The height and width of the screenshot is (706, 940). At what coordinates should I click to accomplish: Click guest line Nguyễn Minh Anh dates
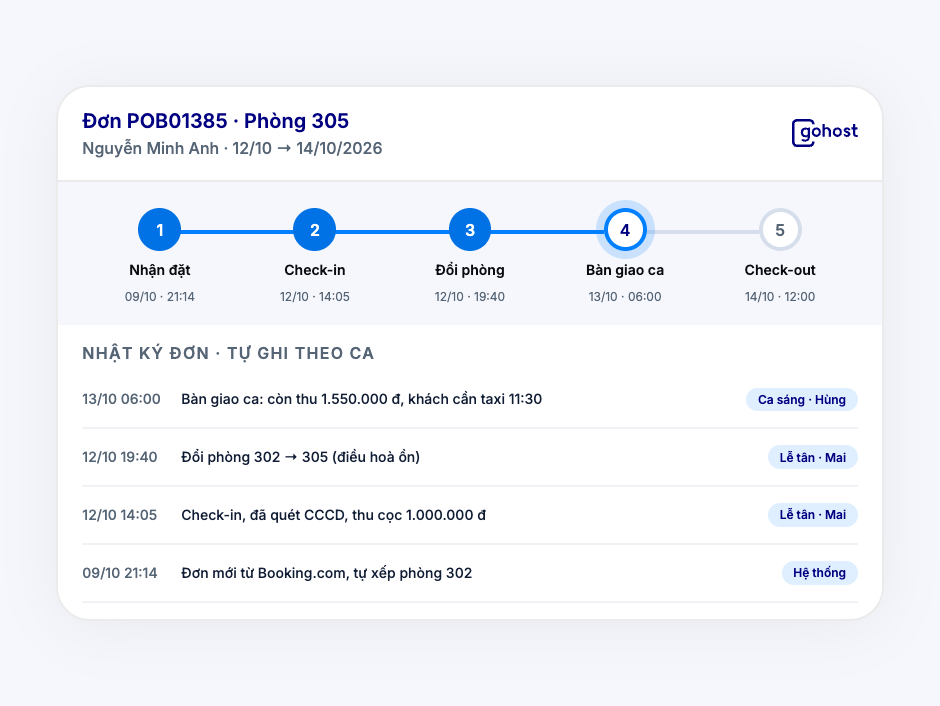tap(232, 149)
